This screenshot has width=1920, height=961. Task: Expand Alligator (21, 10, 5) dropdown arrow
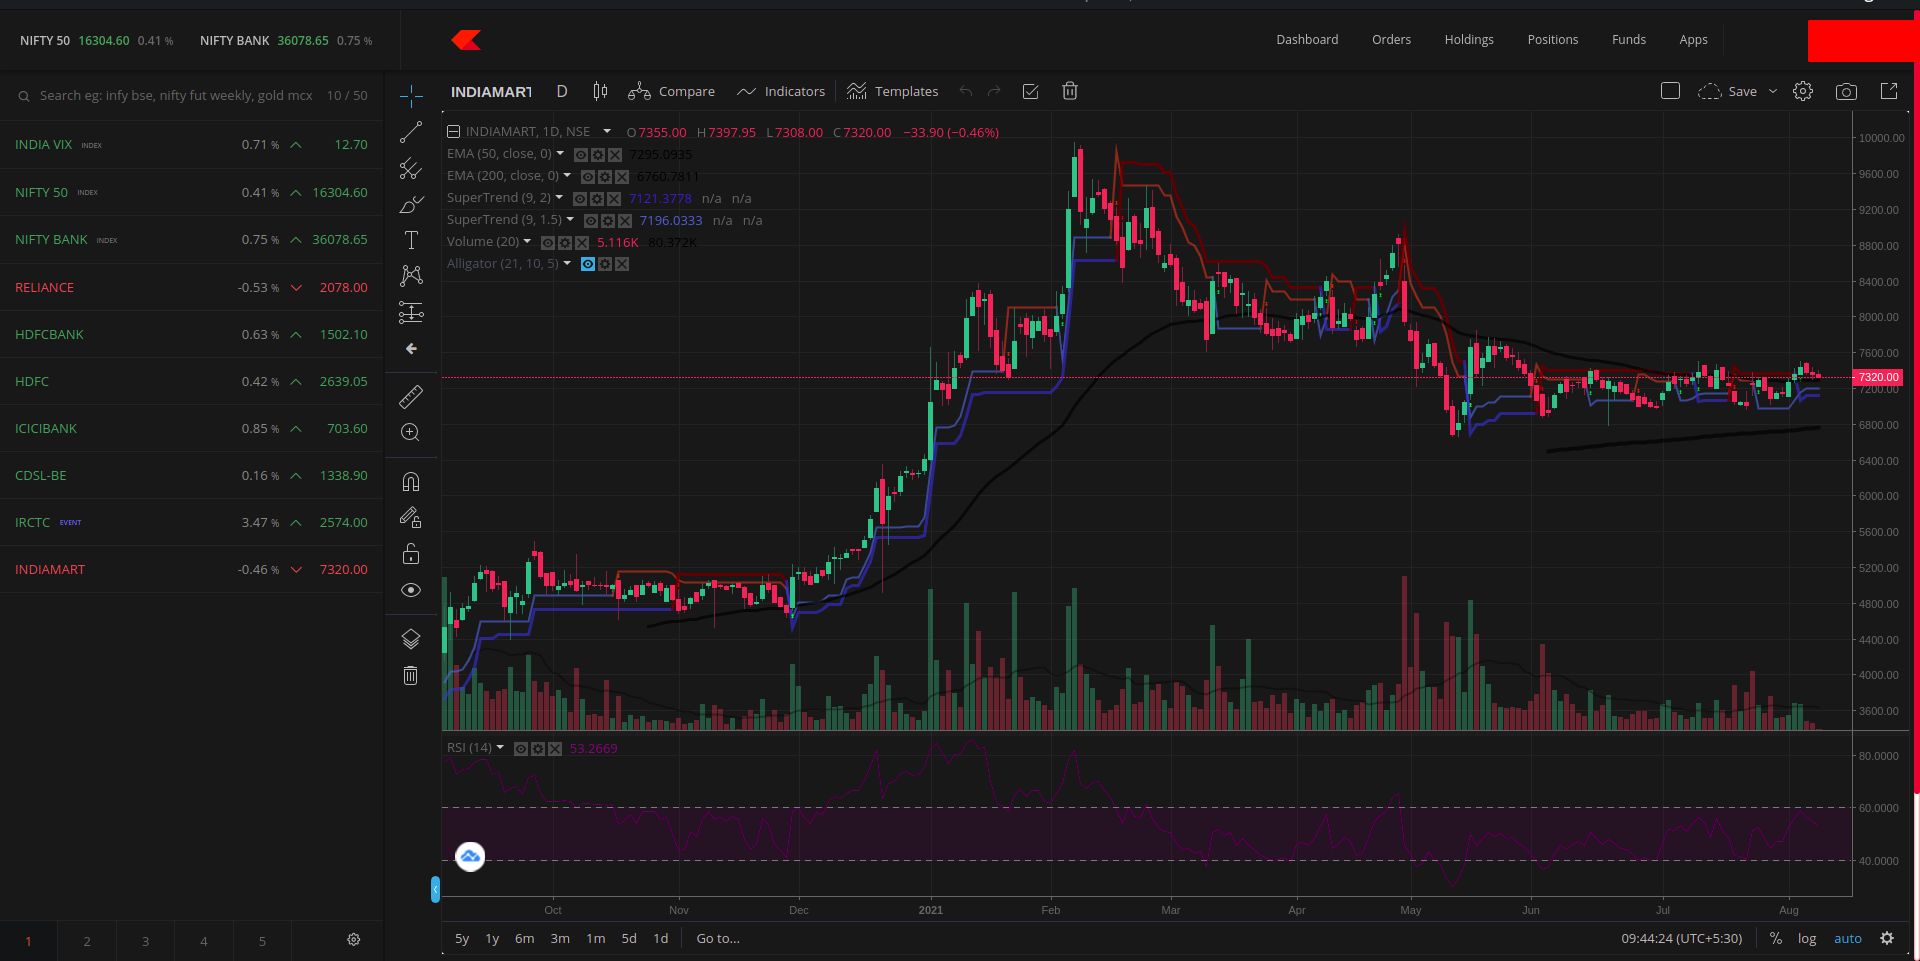coord(567,263)
